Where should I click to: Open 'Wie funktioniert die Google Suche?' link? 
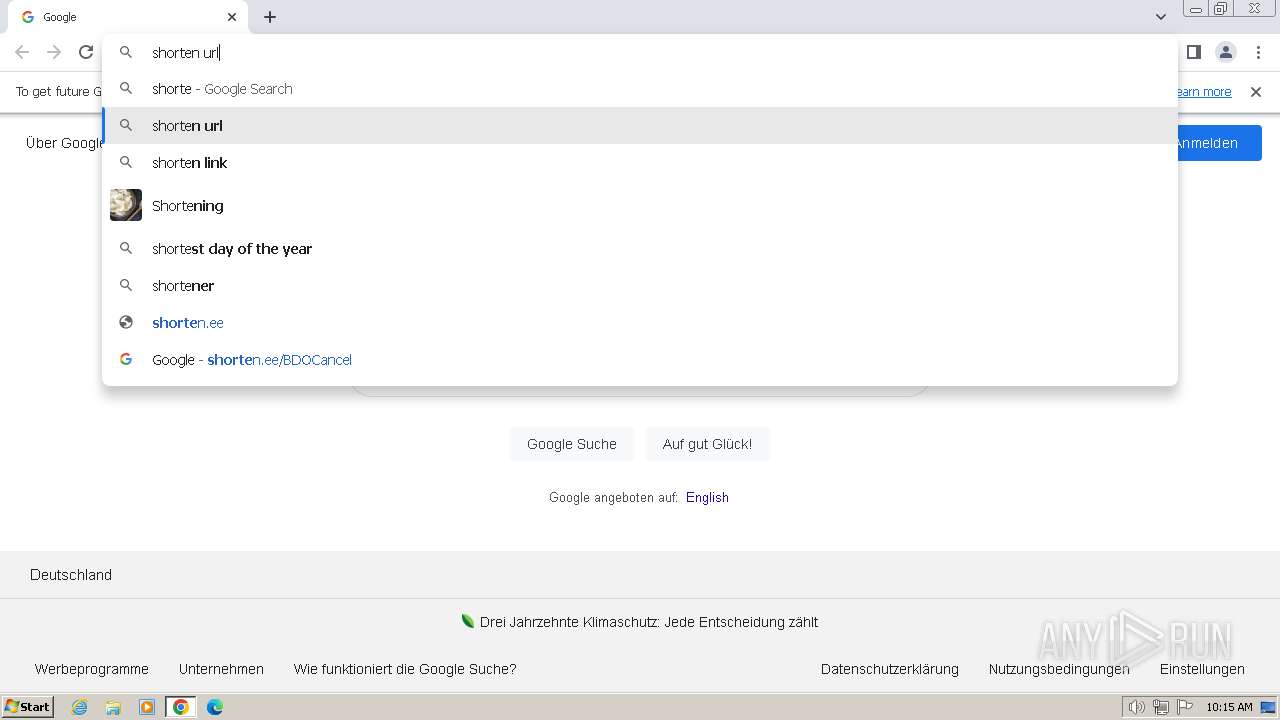[x=405, y=669]
